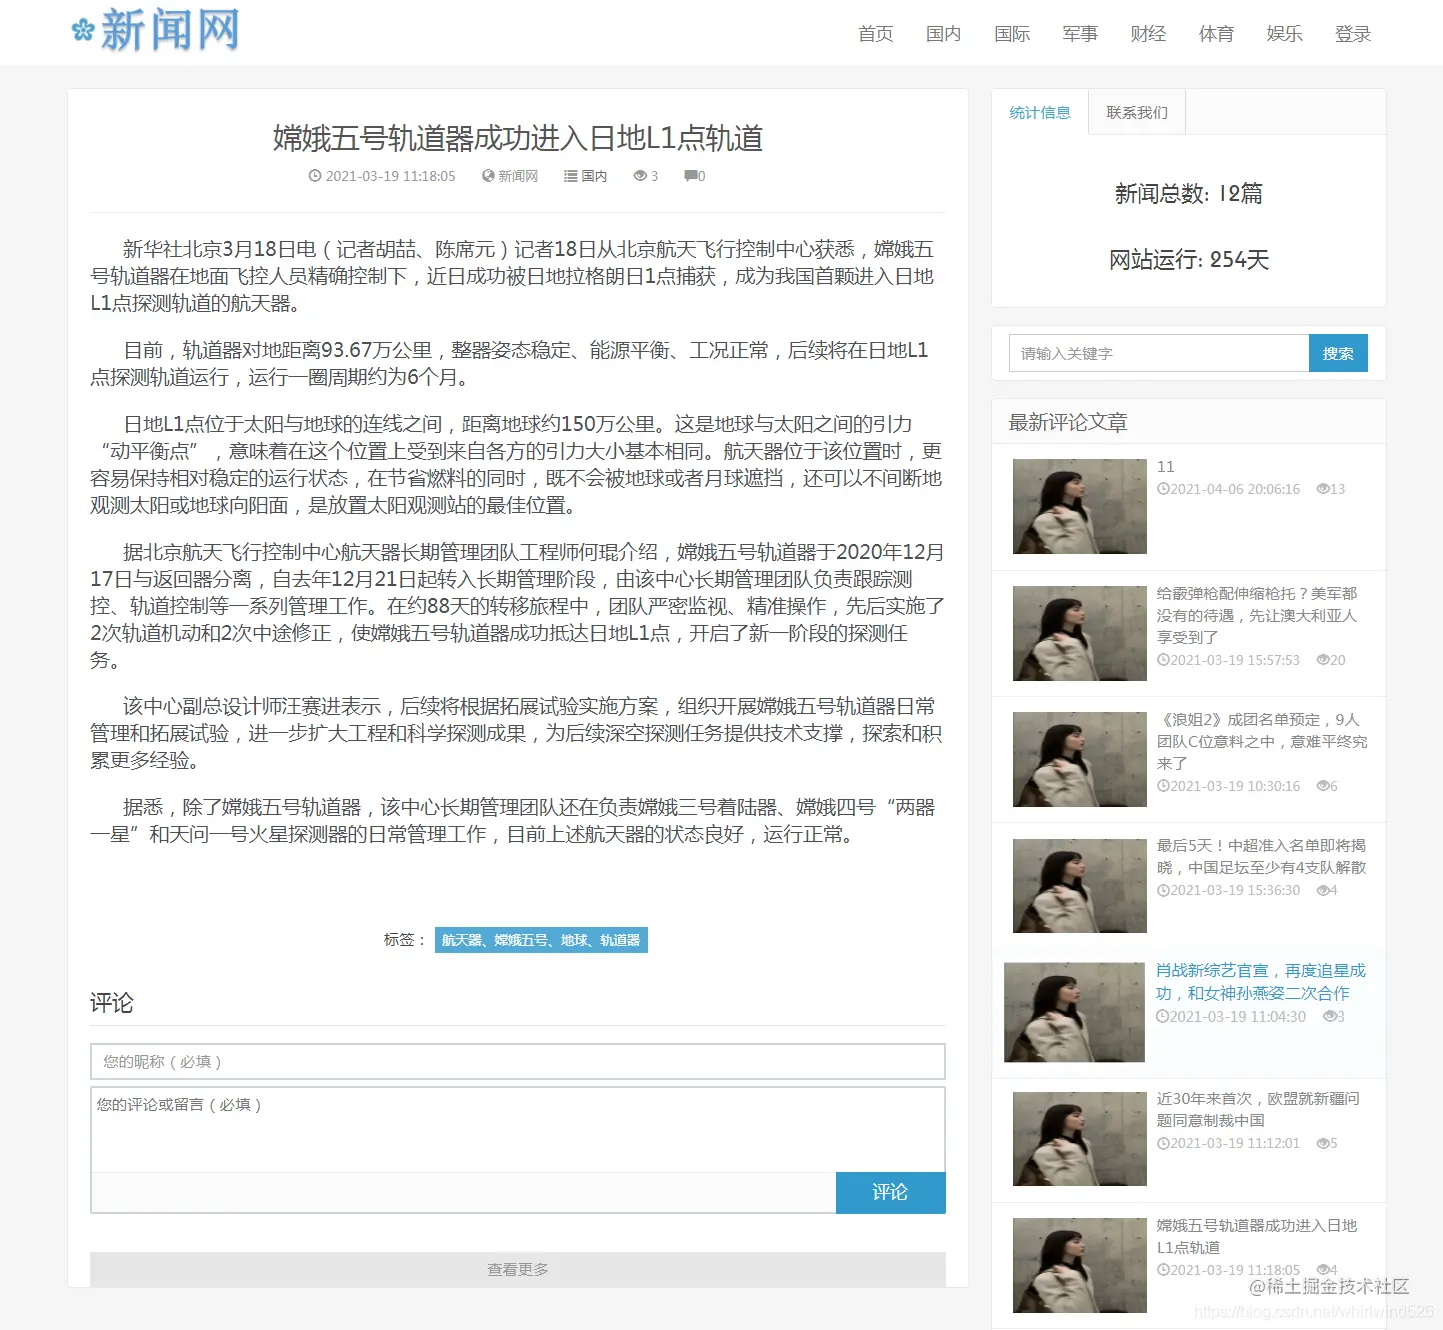This screenshot has width=1443, height=1330.
Task: Click the 新闻网 site logo
Action: click(156, 30)
